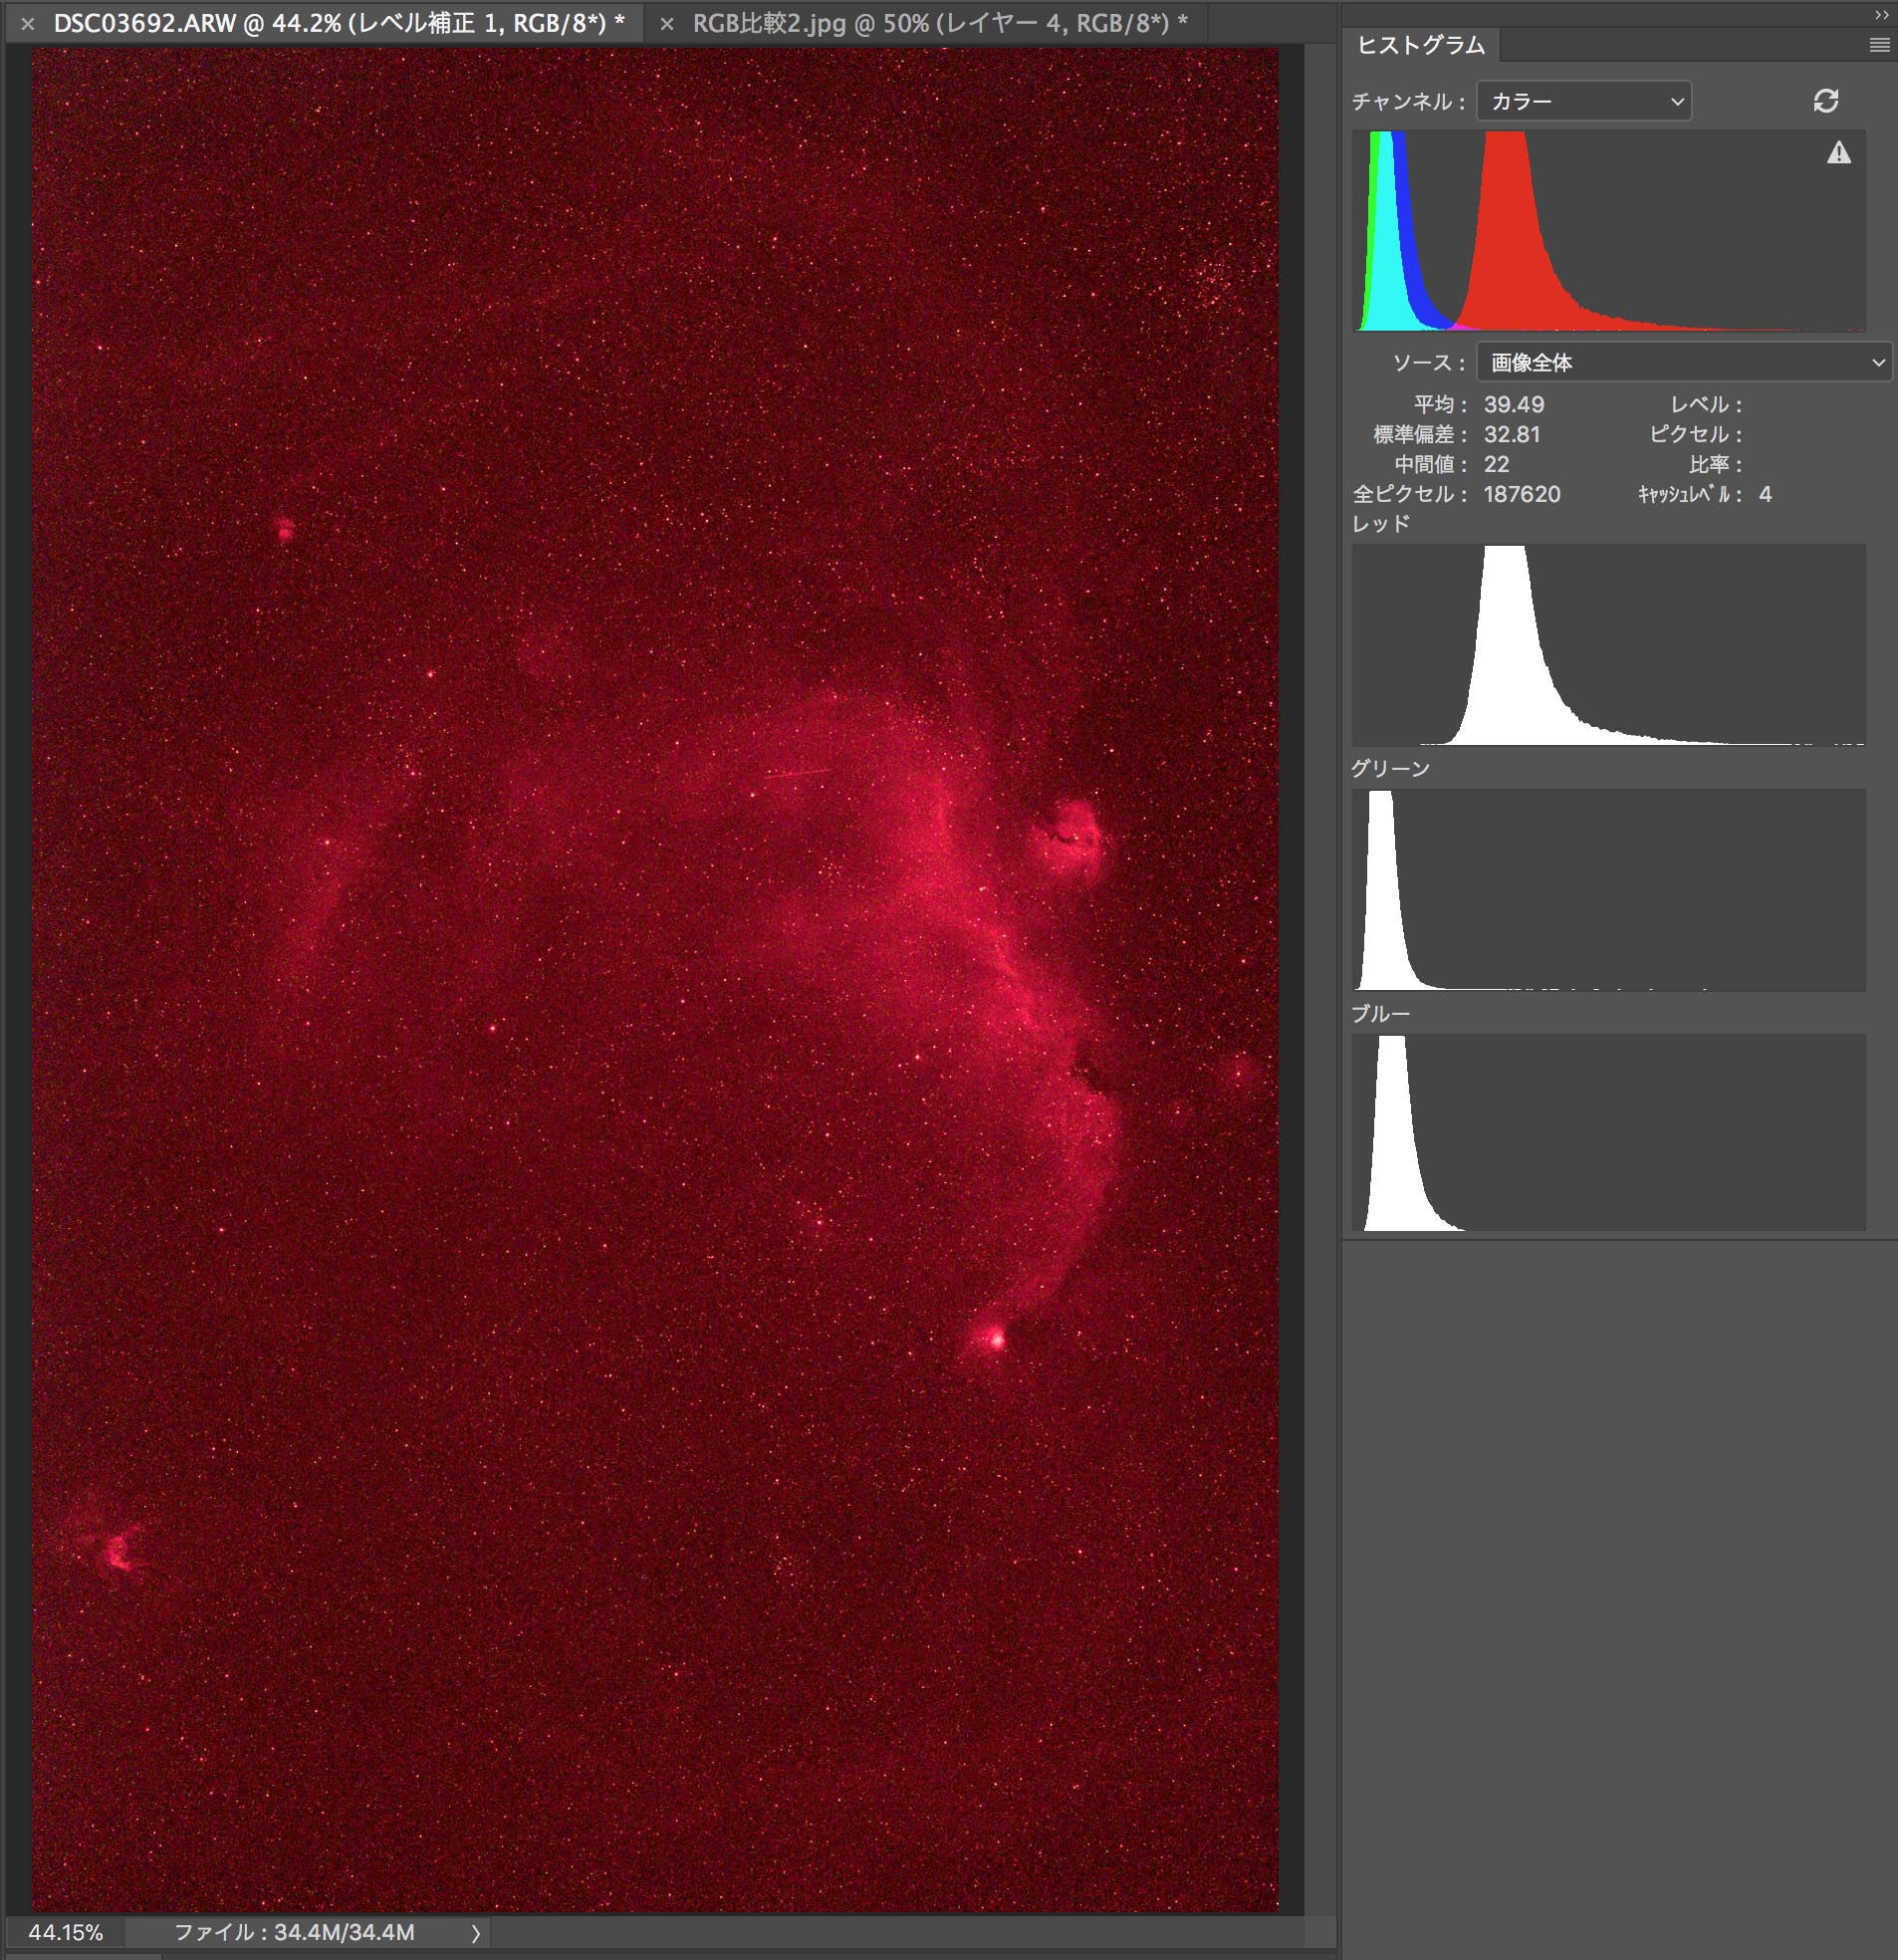Switch to the RGB比較2.jpg document tab
Viewport: 1898px width, 1960px height.
[x=938, y=24]
